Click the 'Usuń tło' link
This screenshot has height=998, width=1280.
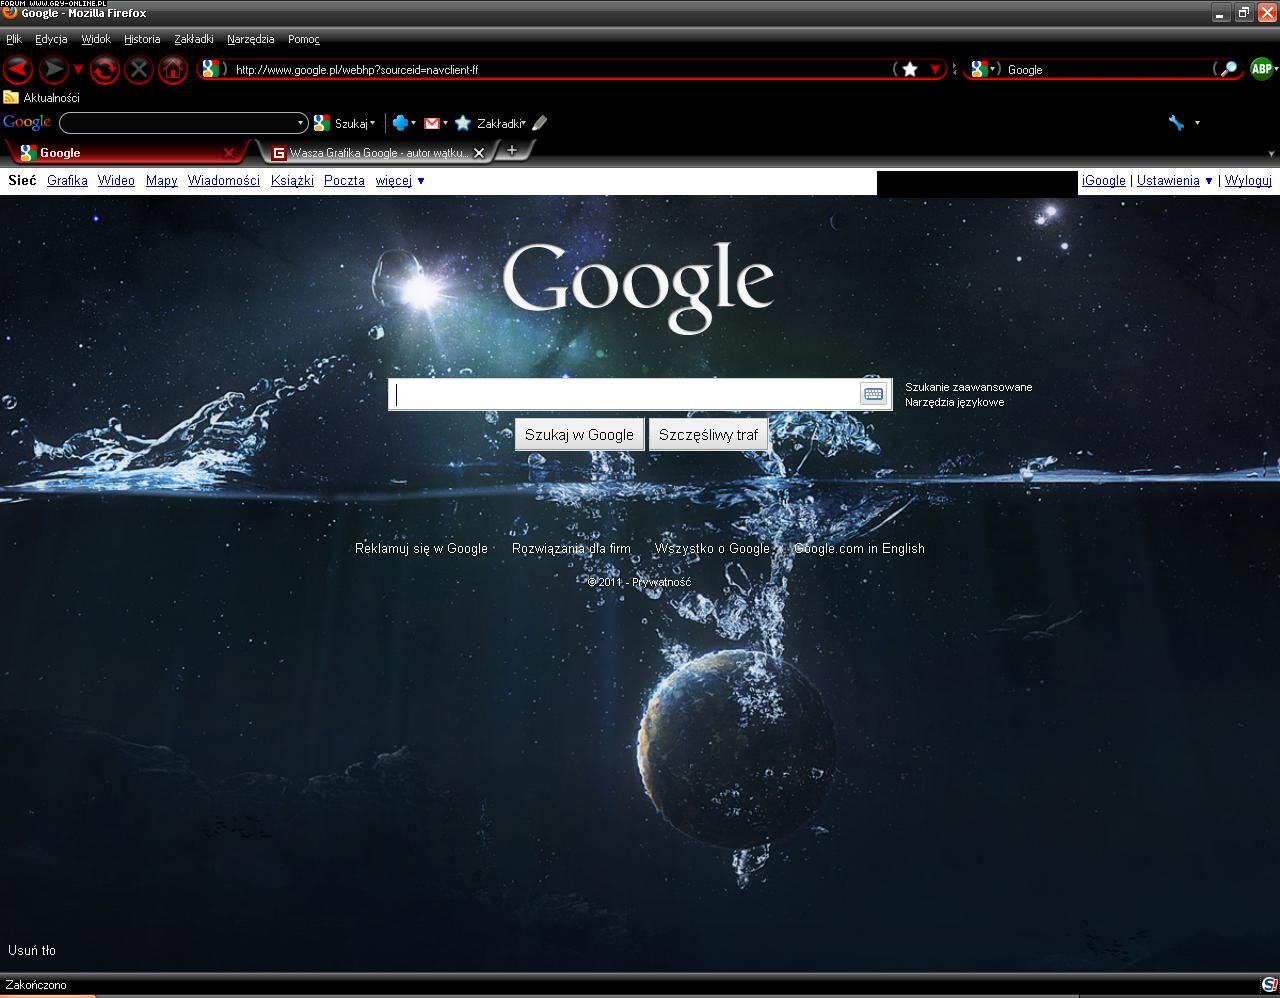[x=32, y=950]
